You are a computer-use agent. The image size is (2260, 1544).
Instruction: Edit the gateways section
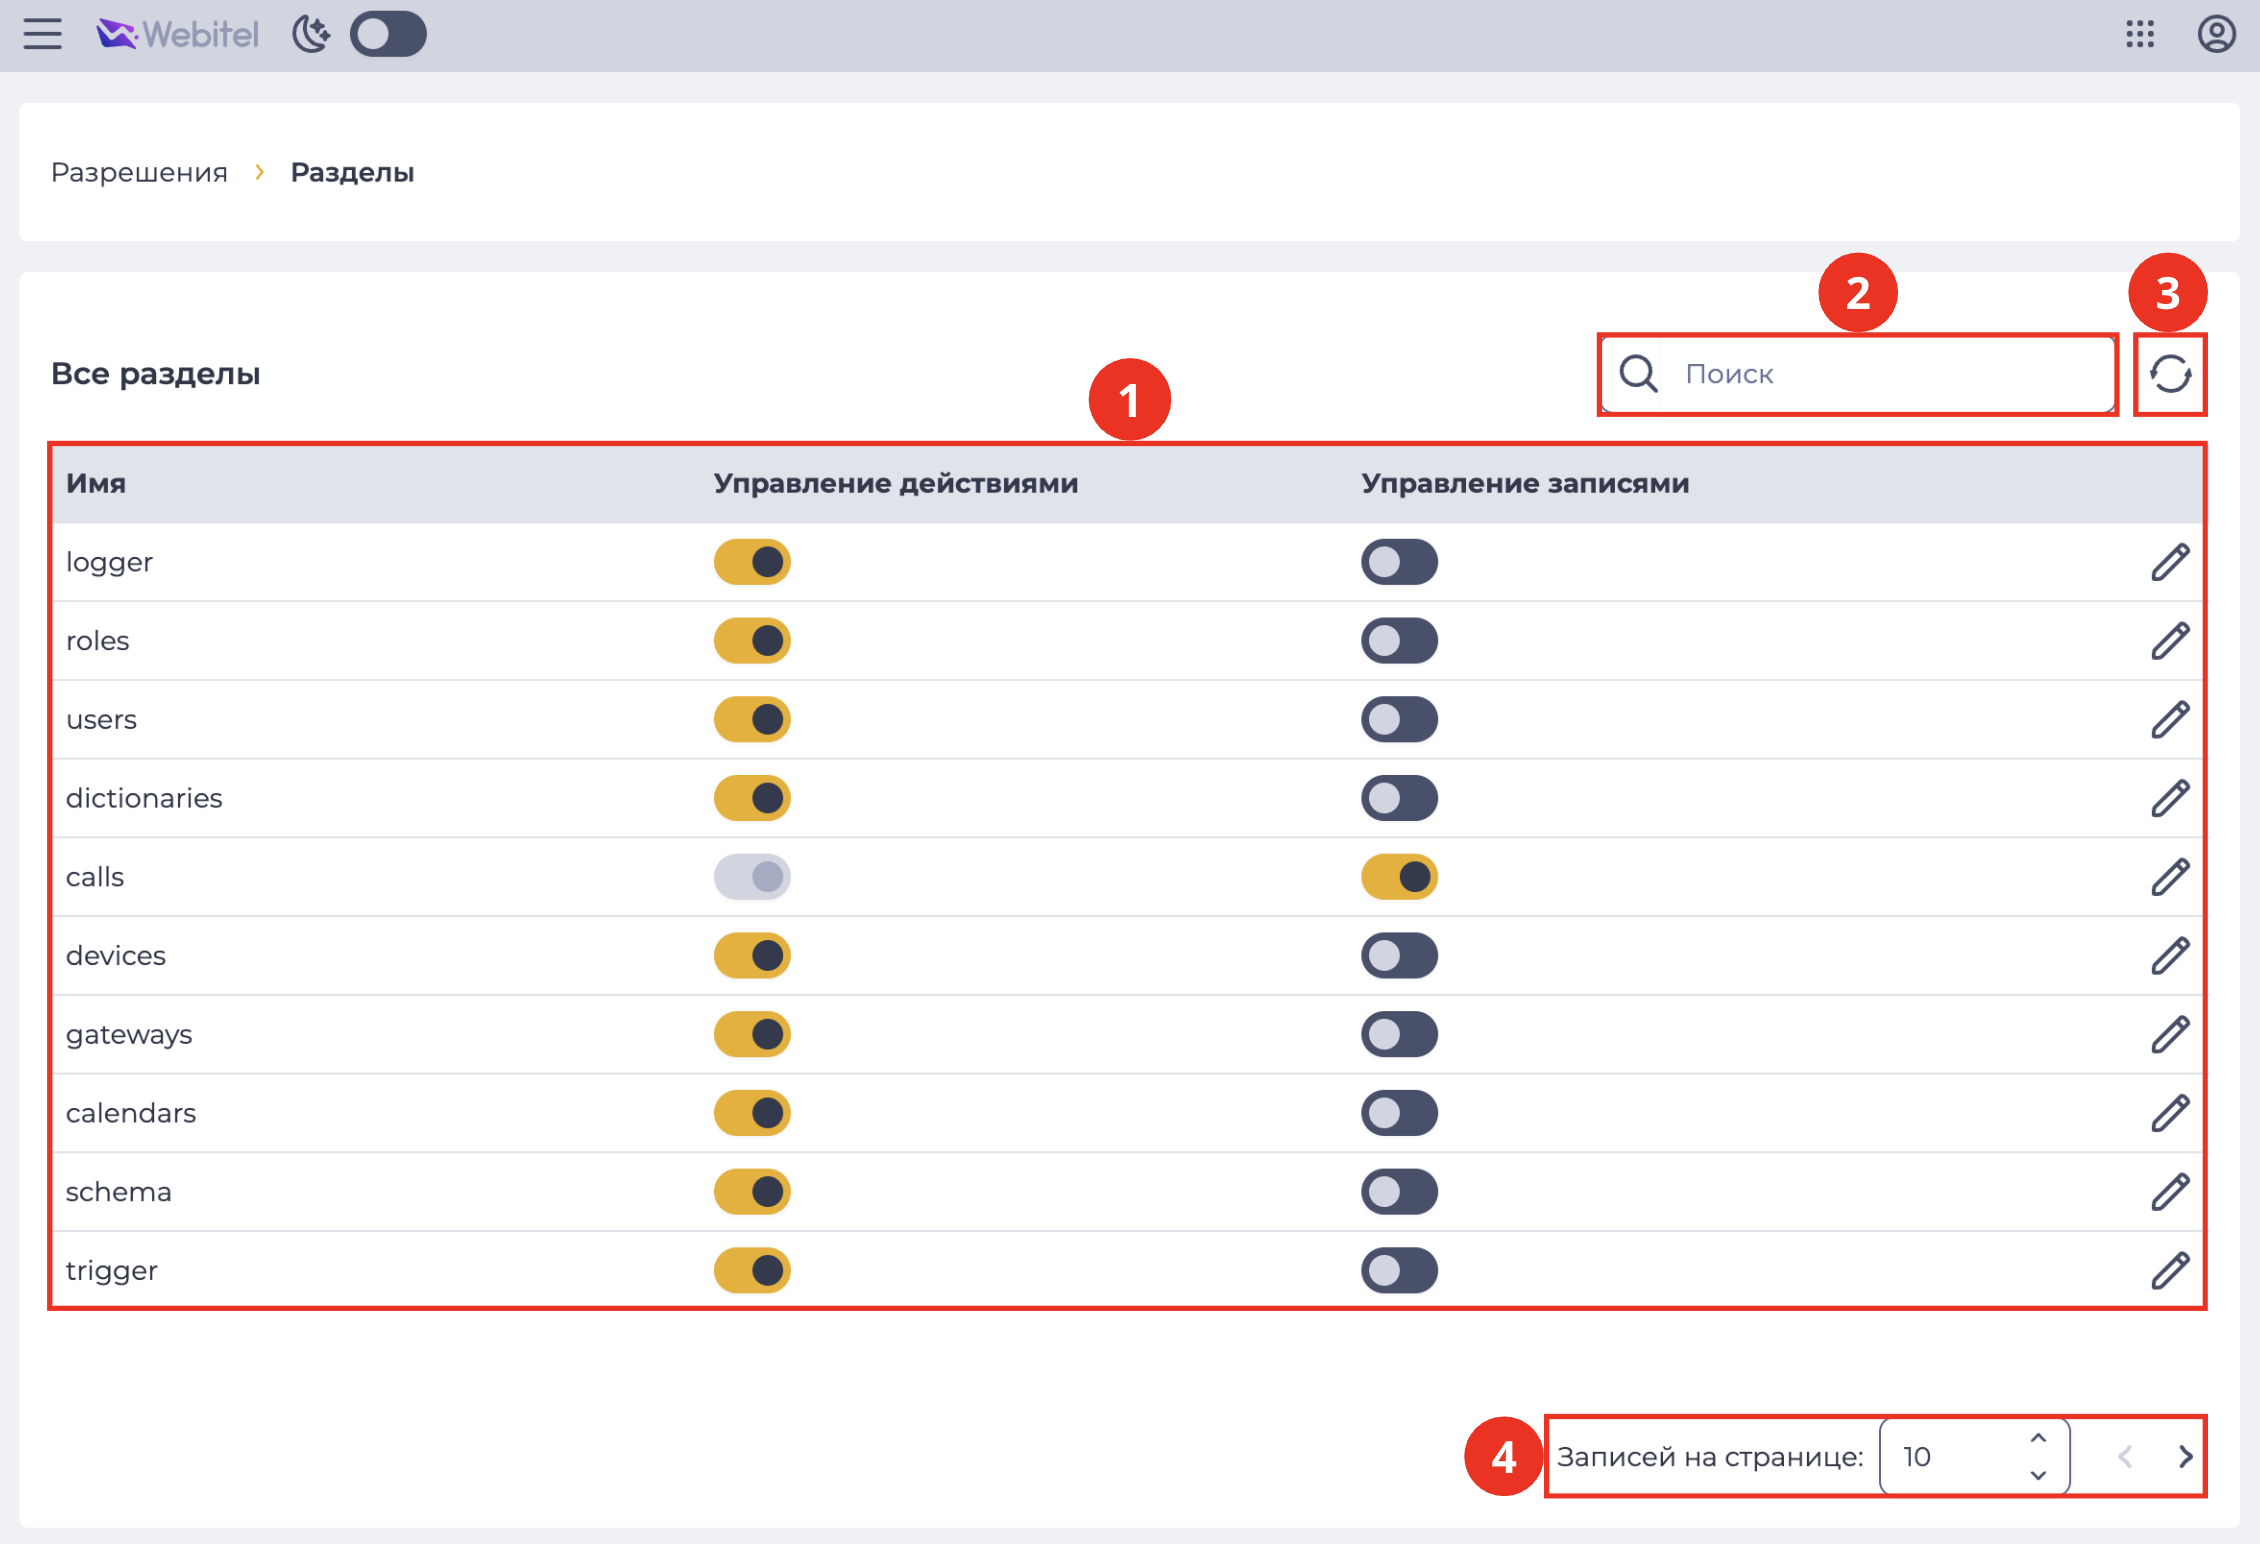(x=2170, y=1034)
